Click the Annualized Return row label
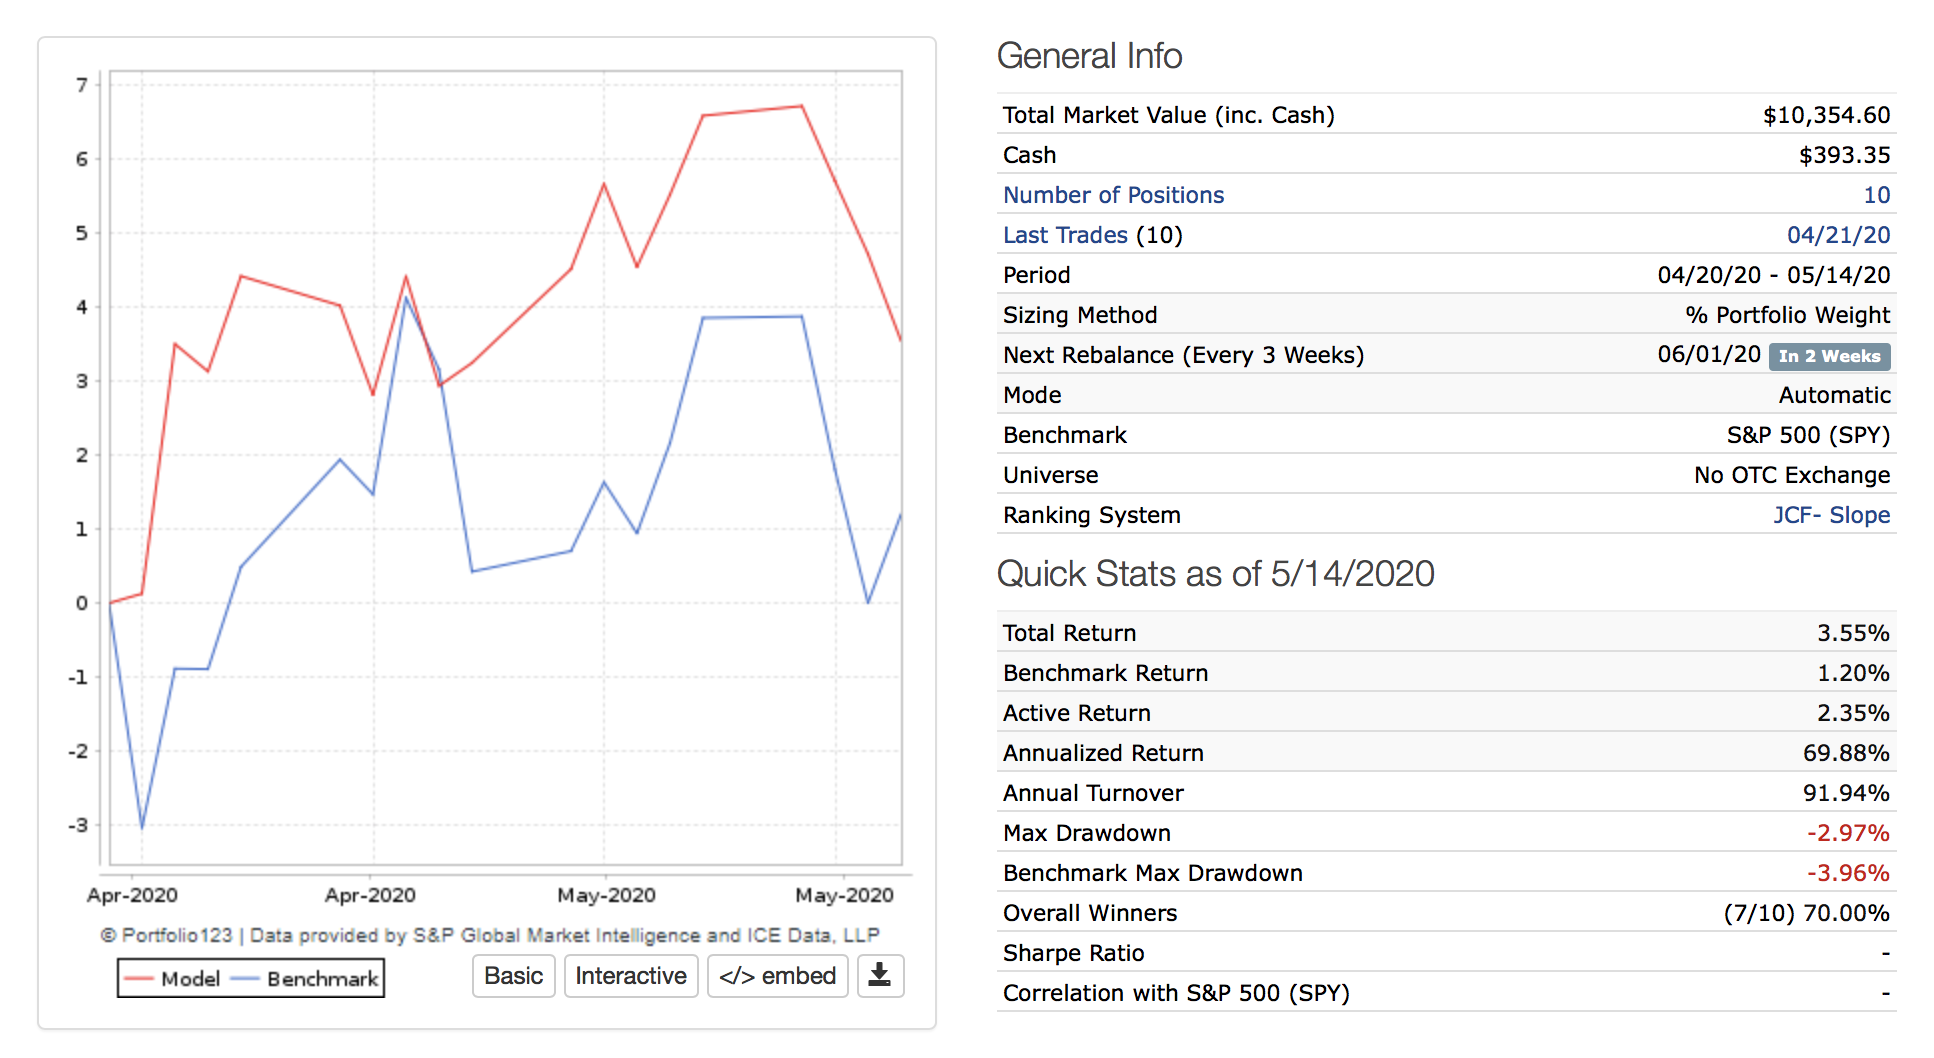Viewport: 1934px width, 1058px height. [x=1103, y=753]
